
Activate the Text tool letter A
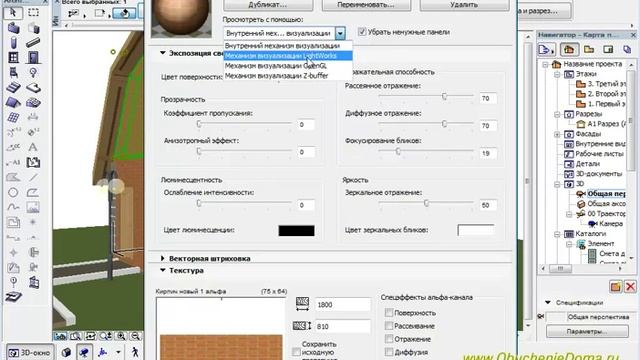(x=33, y=147)
